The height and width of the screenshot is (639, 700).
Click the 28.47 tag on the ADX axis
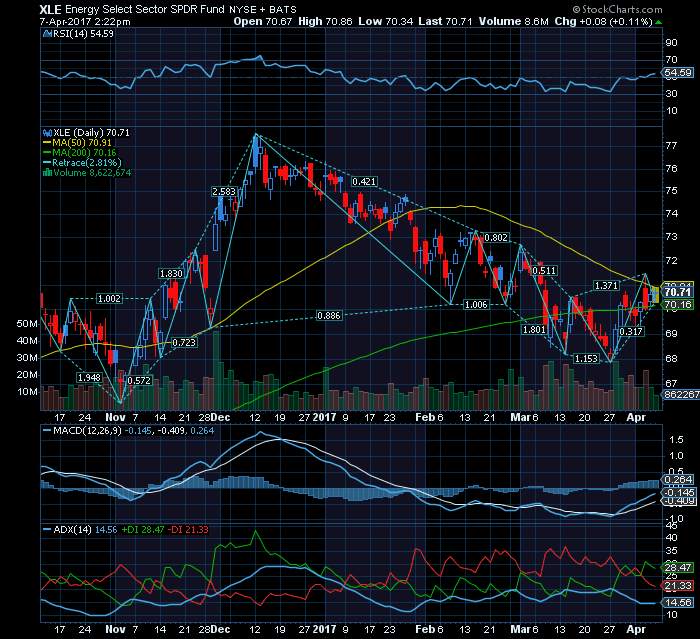(x=678, y=568)
